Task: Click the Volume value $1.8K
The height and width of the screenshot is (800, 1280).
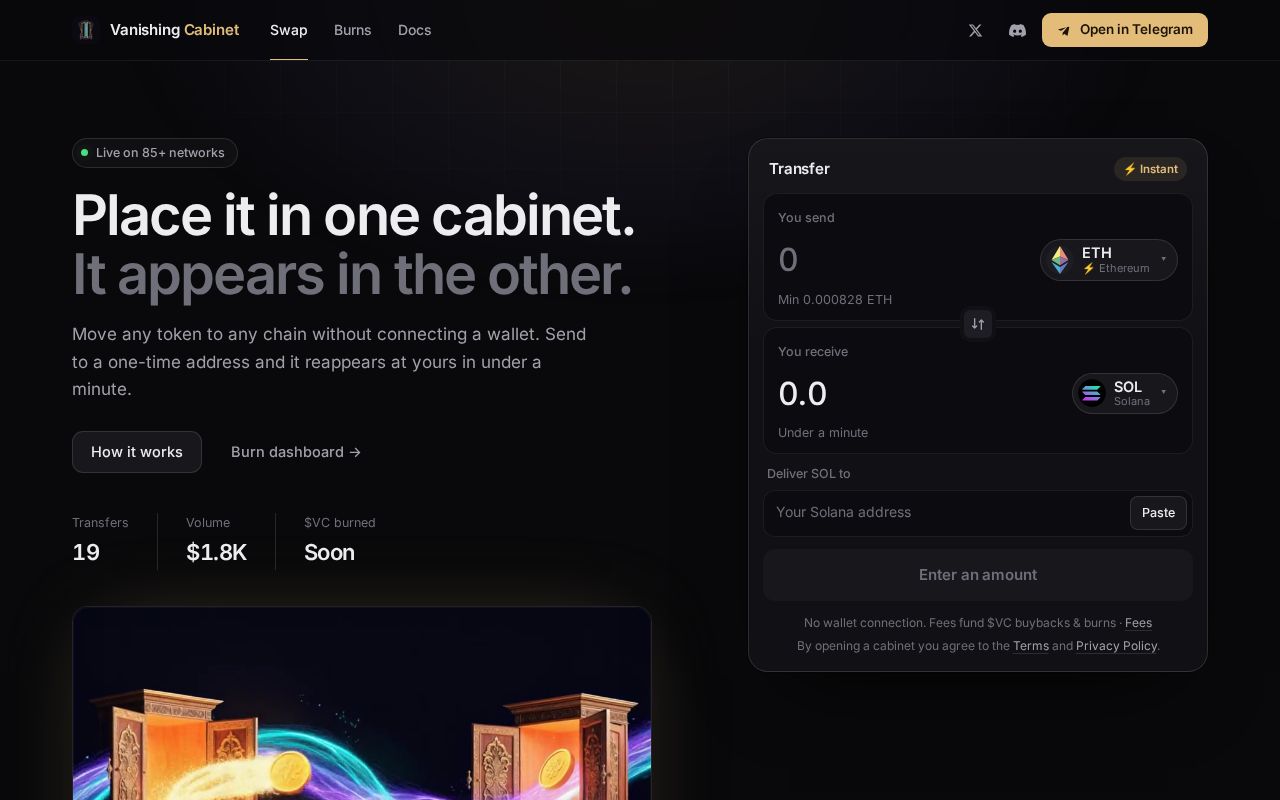Action: (216, 553)
